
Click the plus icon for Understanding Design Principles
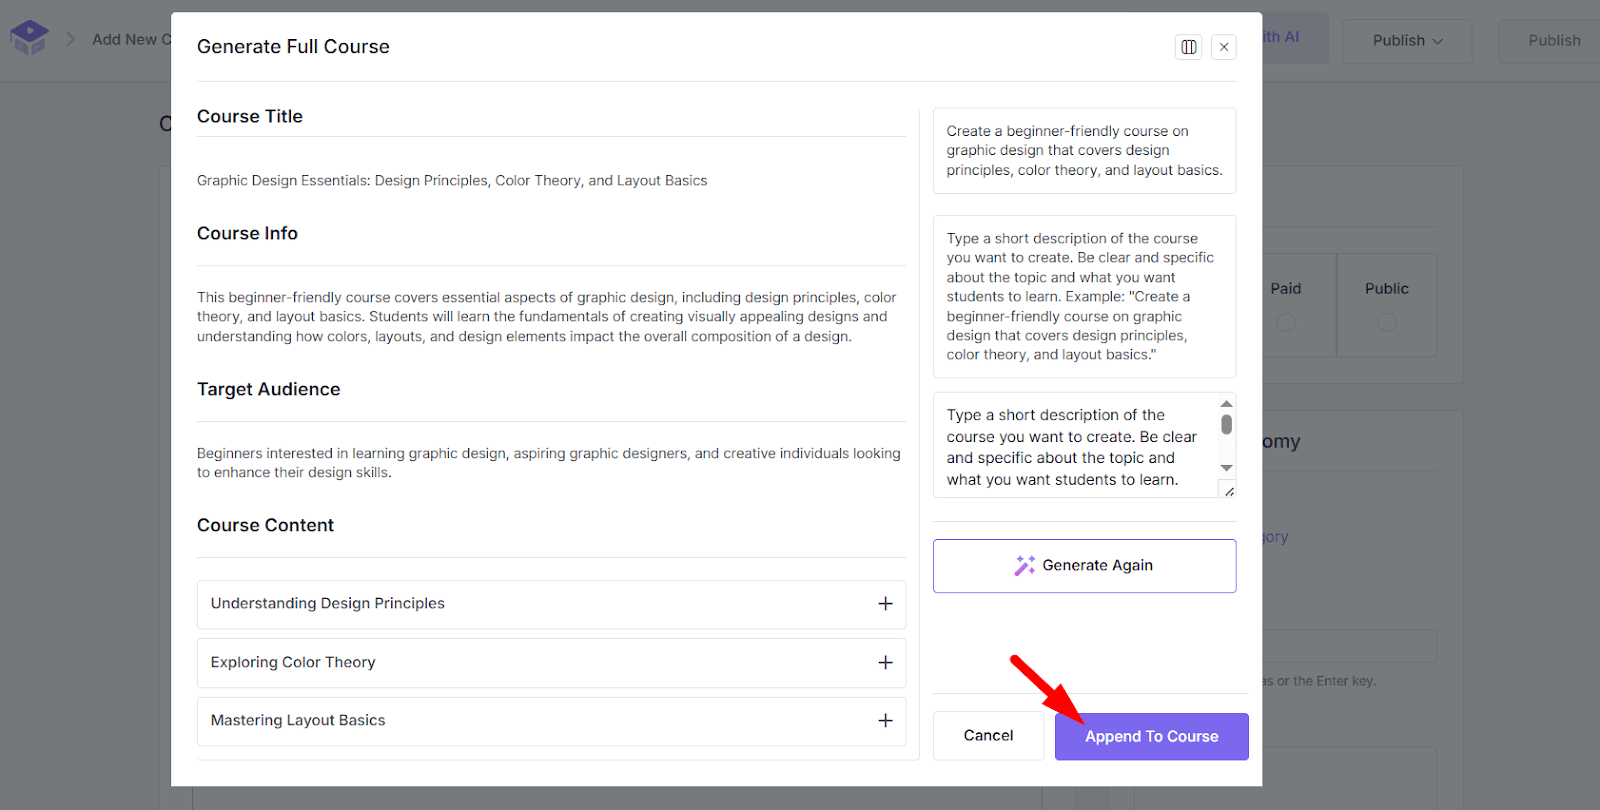[x=885, y=604]
